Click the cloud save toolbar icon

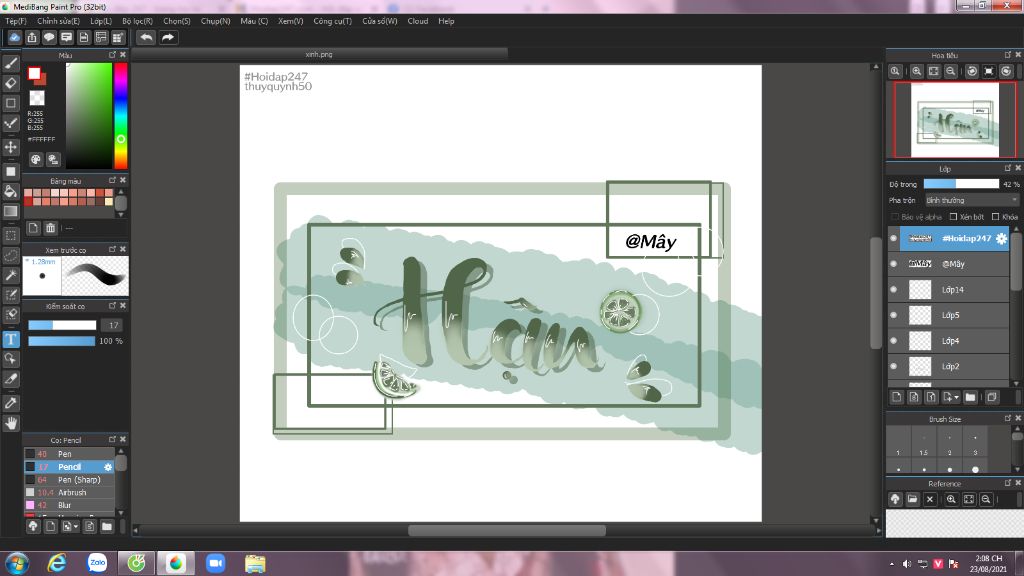click(14, 37)
